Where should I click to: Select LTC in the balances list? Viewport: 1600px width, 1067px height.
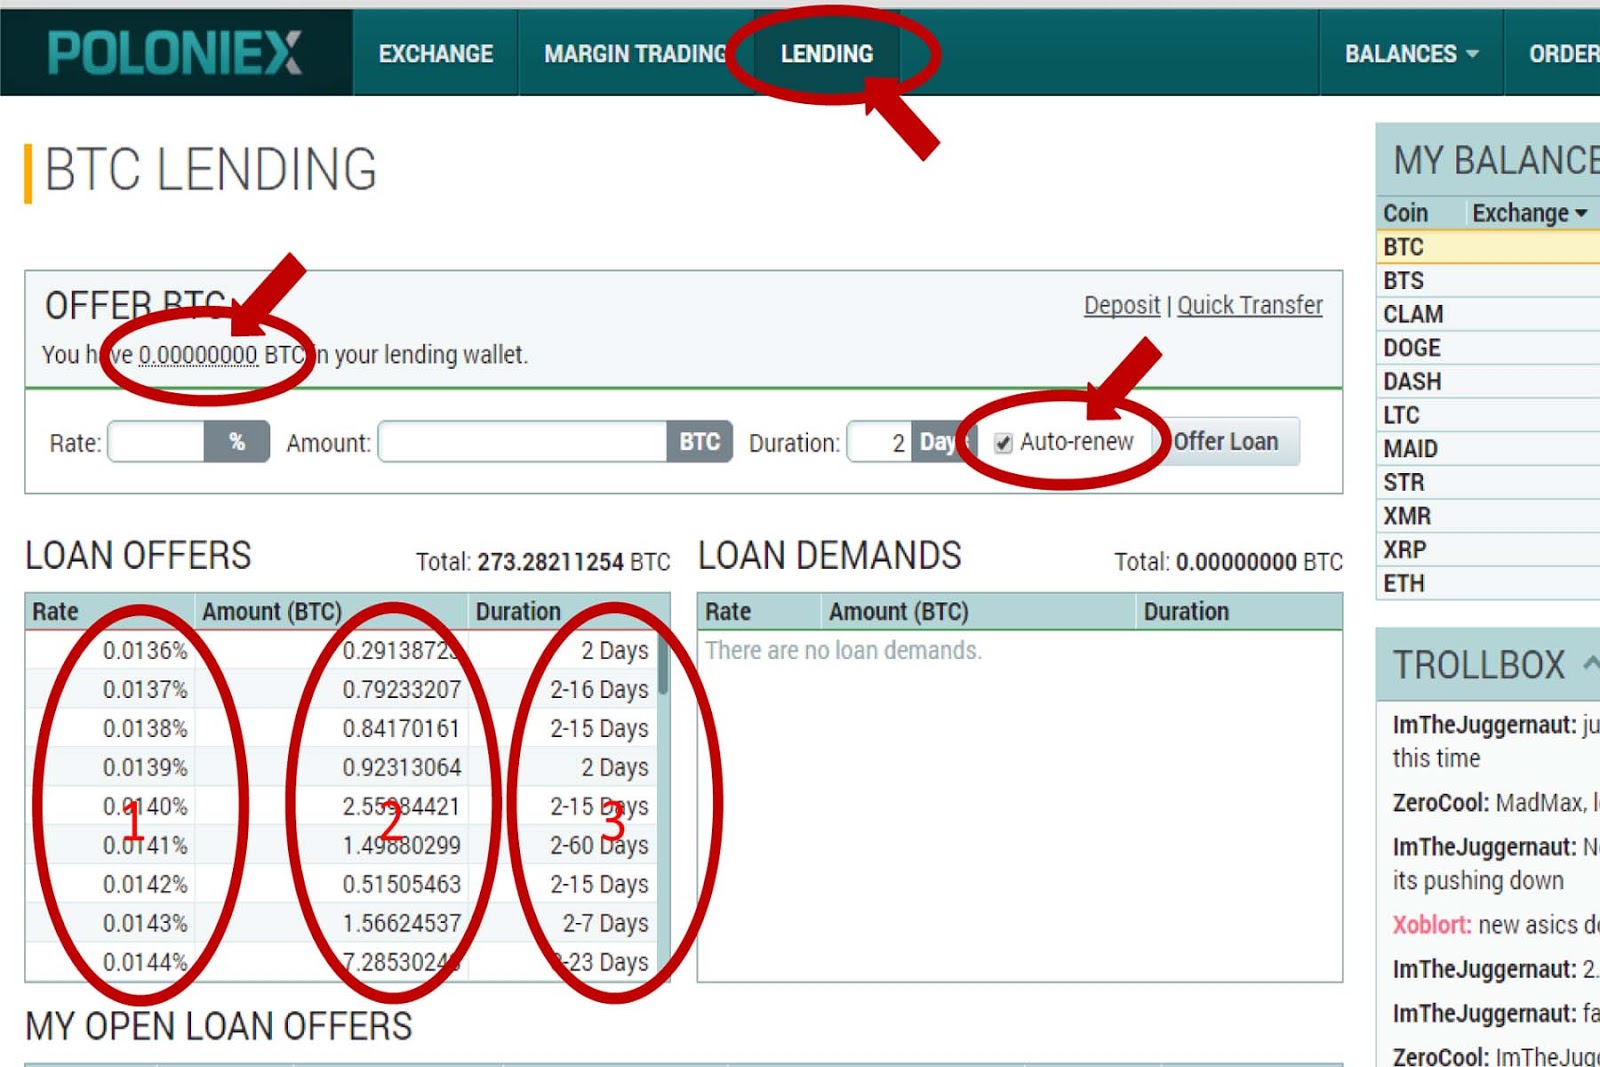coord(1488,415)
